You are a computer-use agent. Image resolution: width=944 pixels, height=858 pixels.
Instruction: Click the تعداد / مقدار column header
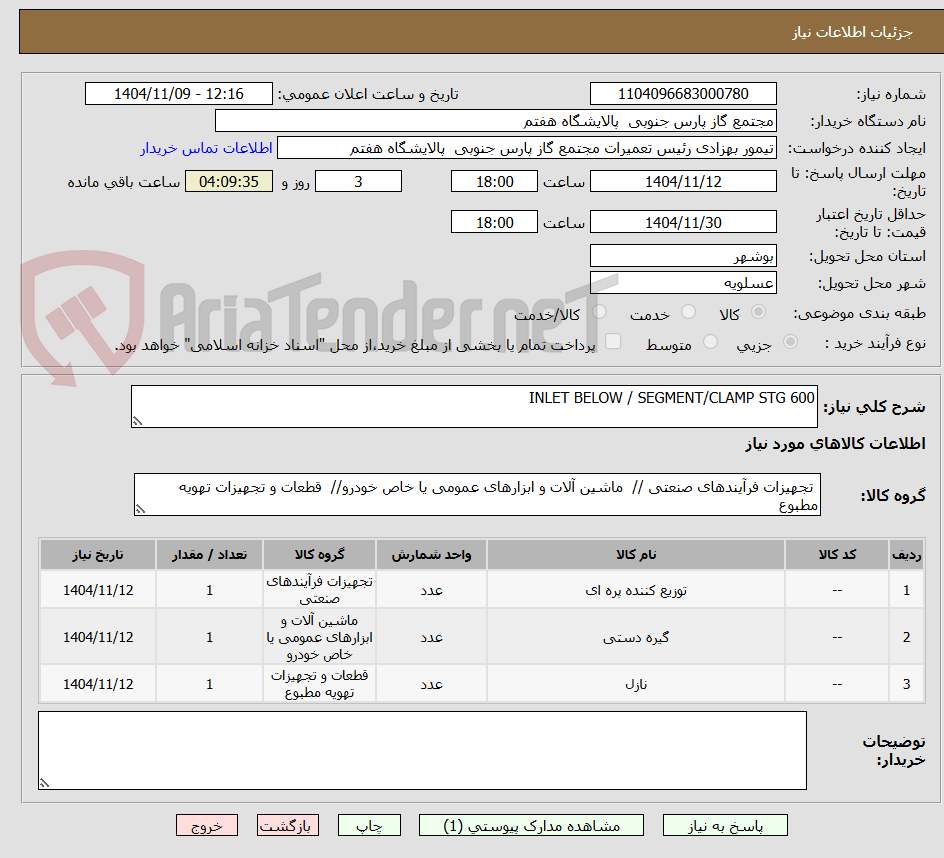(x=210, y=555)
